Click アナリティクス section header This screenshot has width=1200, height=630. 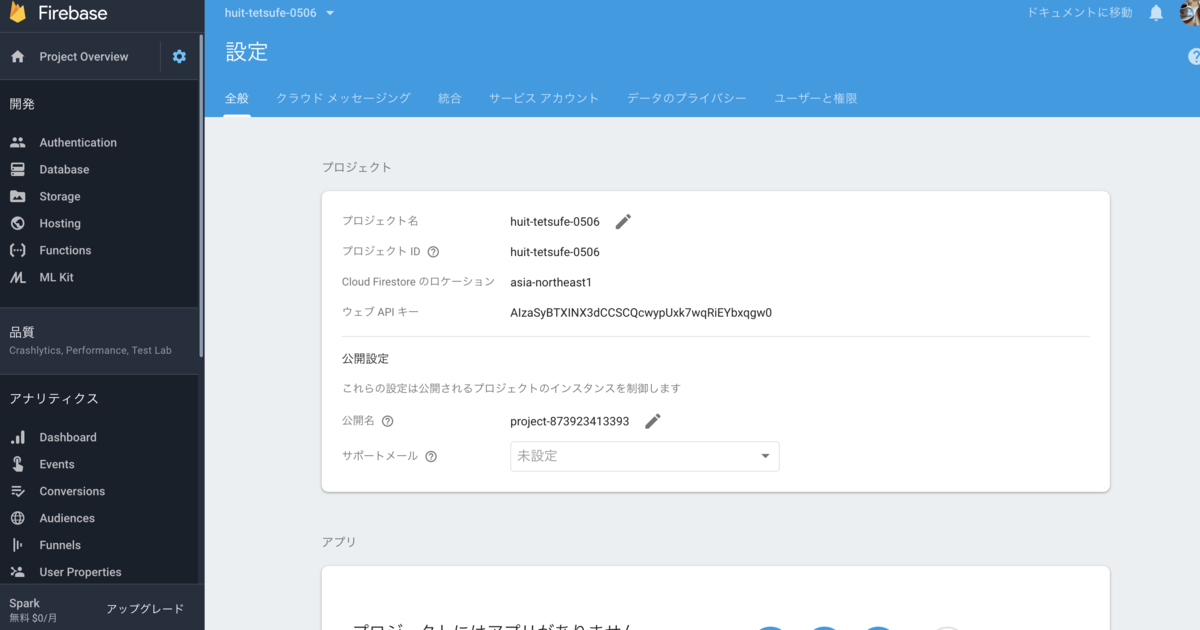tap(54, 399)
